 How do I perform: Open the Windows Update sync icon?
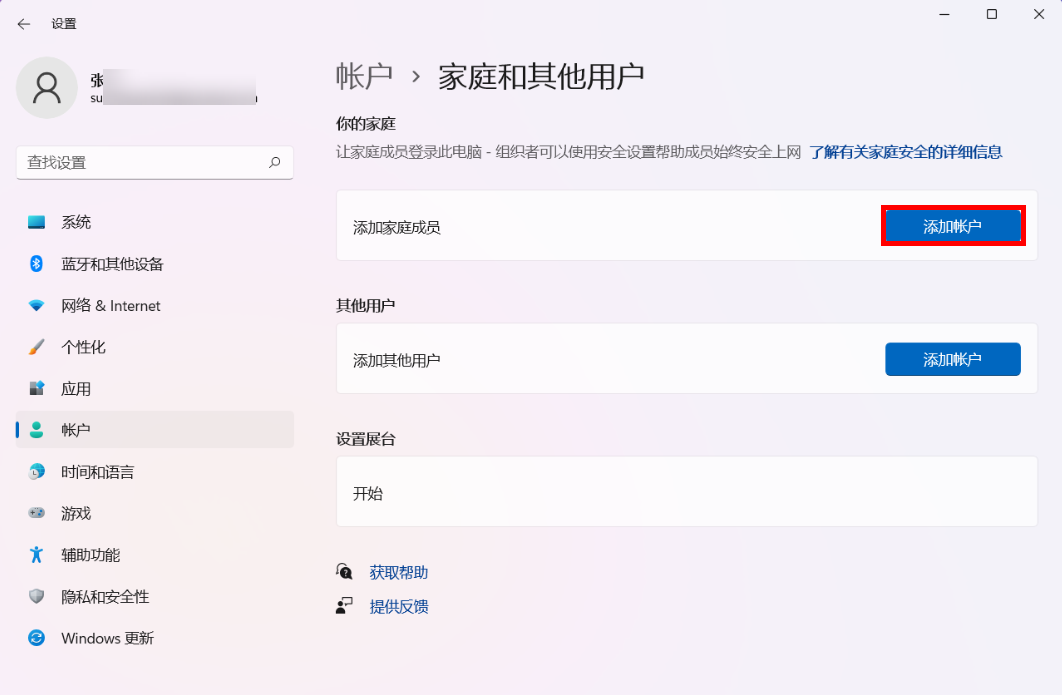click(37, 638)
